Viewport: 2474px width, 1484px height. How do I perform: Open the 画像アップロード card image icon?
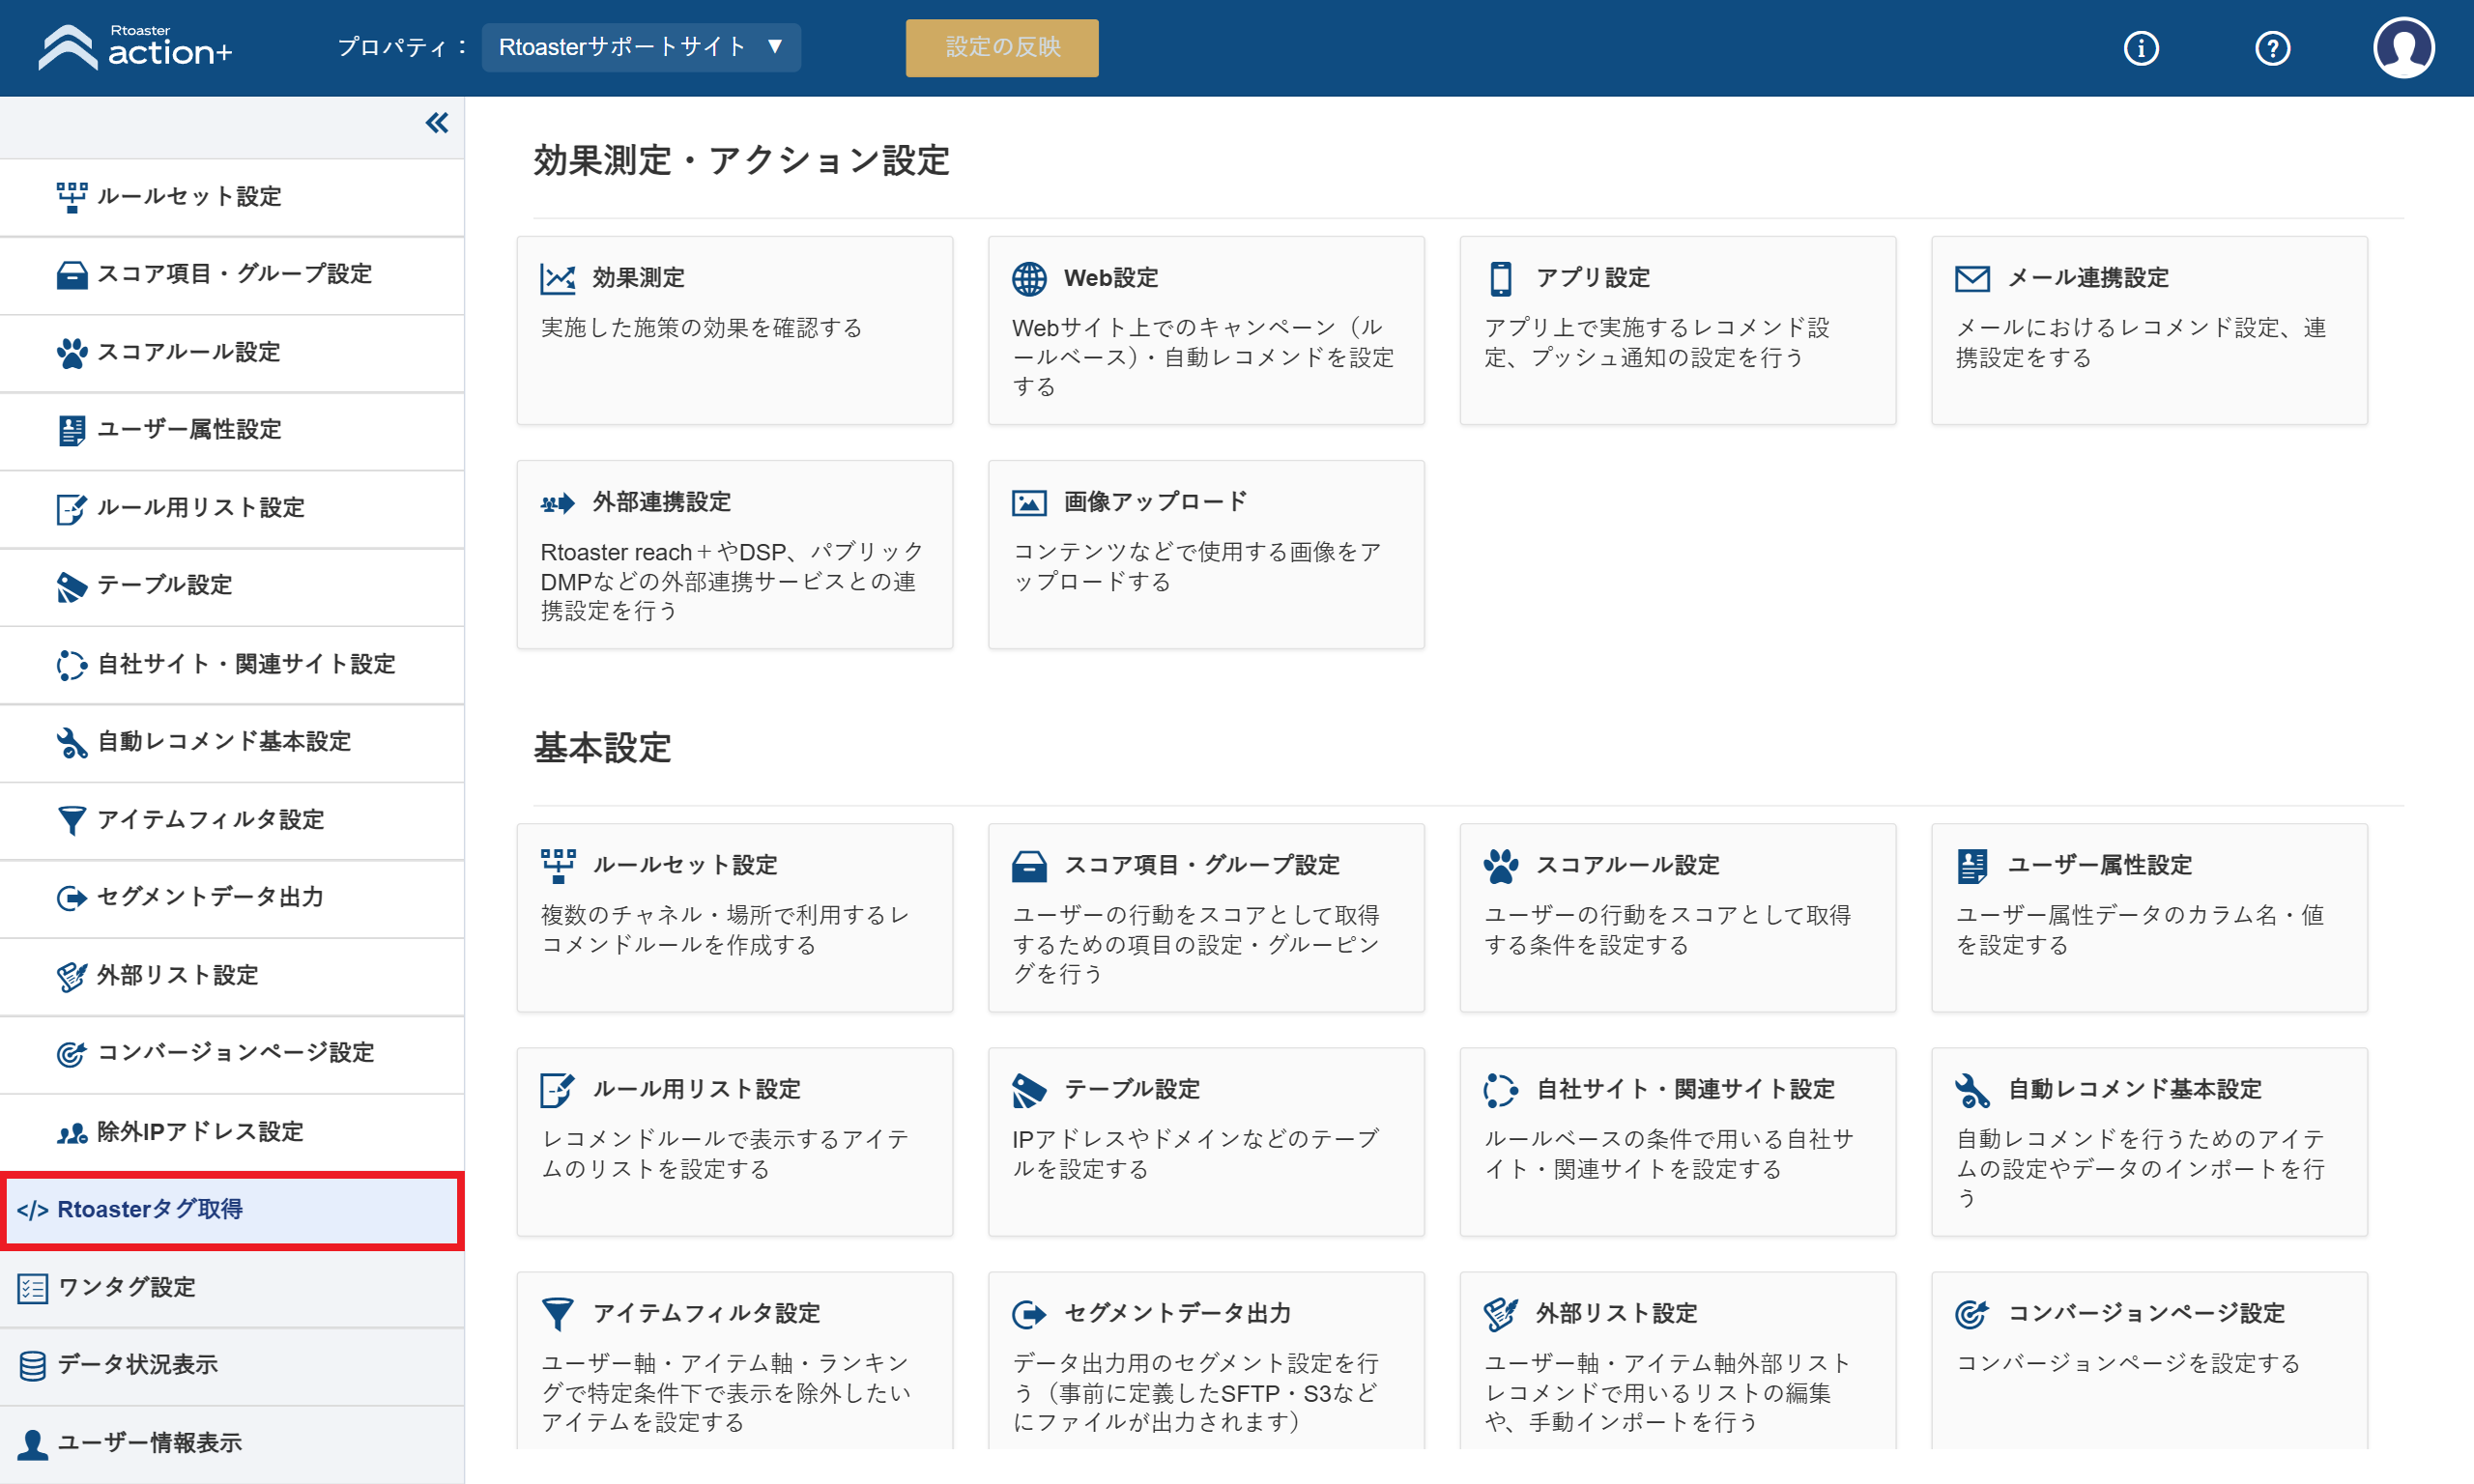pos(1029,502)
